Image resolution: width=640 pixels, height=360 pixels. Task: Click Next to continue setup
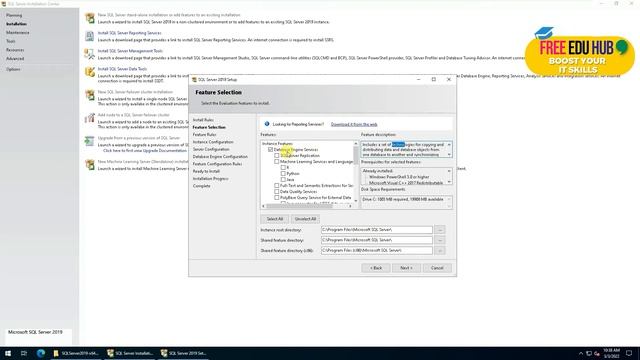click(x=406, y=268)
